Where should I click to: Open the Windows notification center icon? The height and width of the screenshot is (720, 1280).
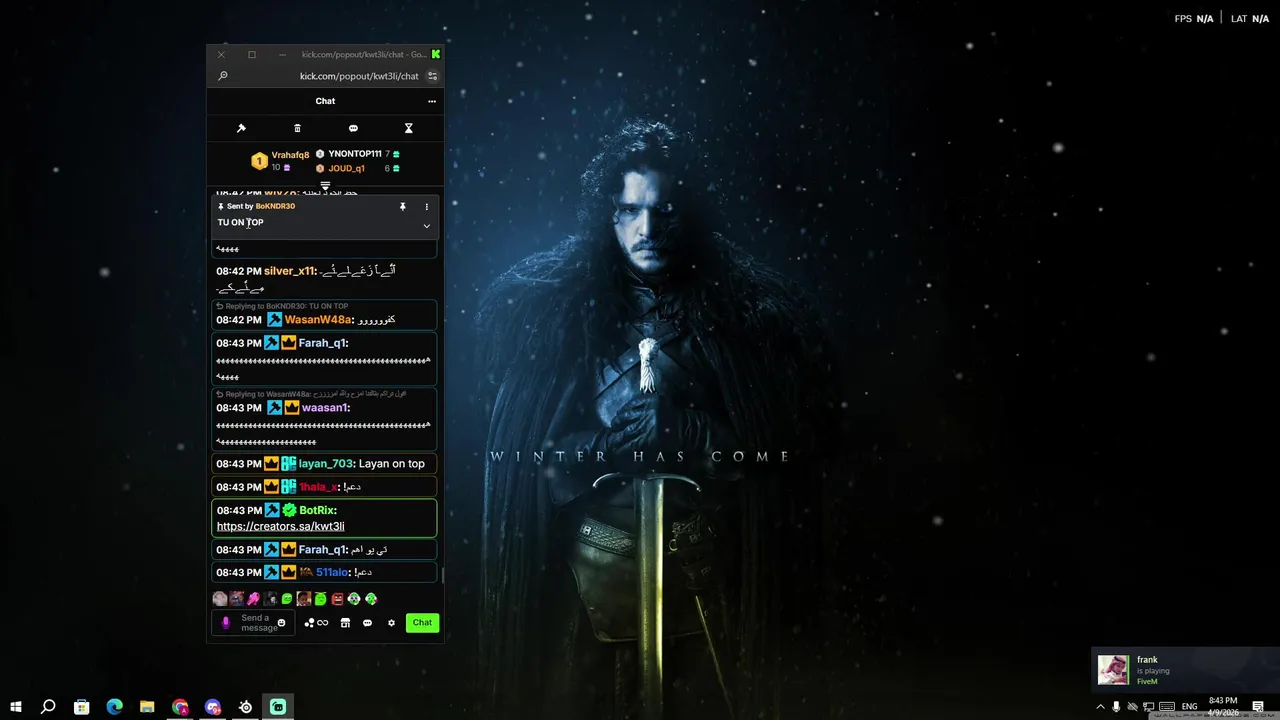pyautogui.click(x=1258, y=707)
